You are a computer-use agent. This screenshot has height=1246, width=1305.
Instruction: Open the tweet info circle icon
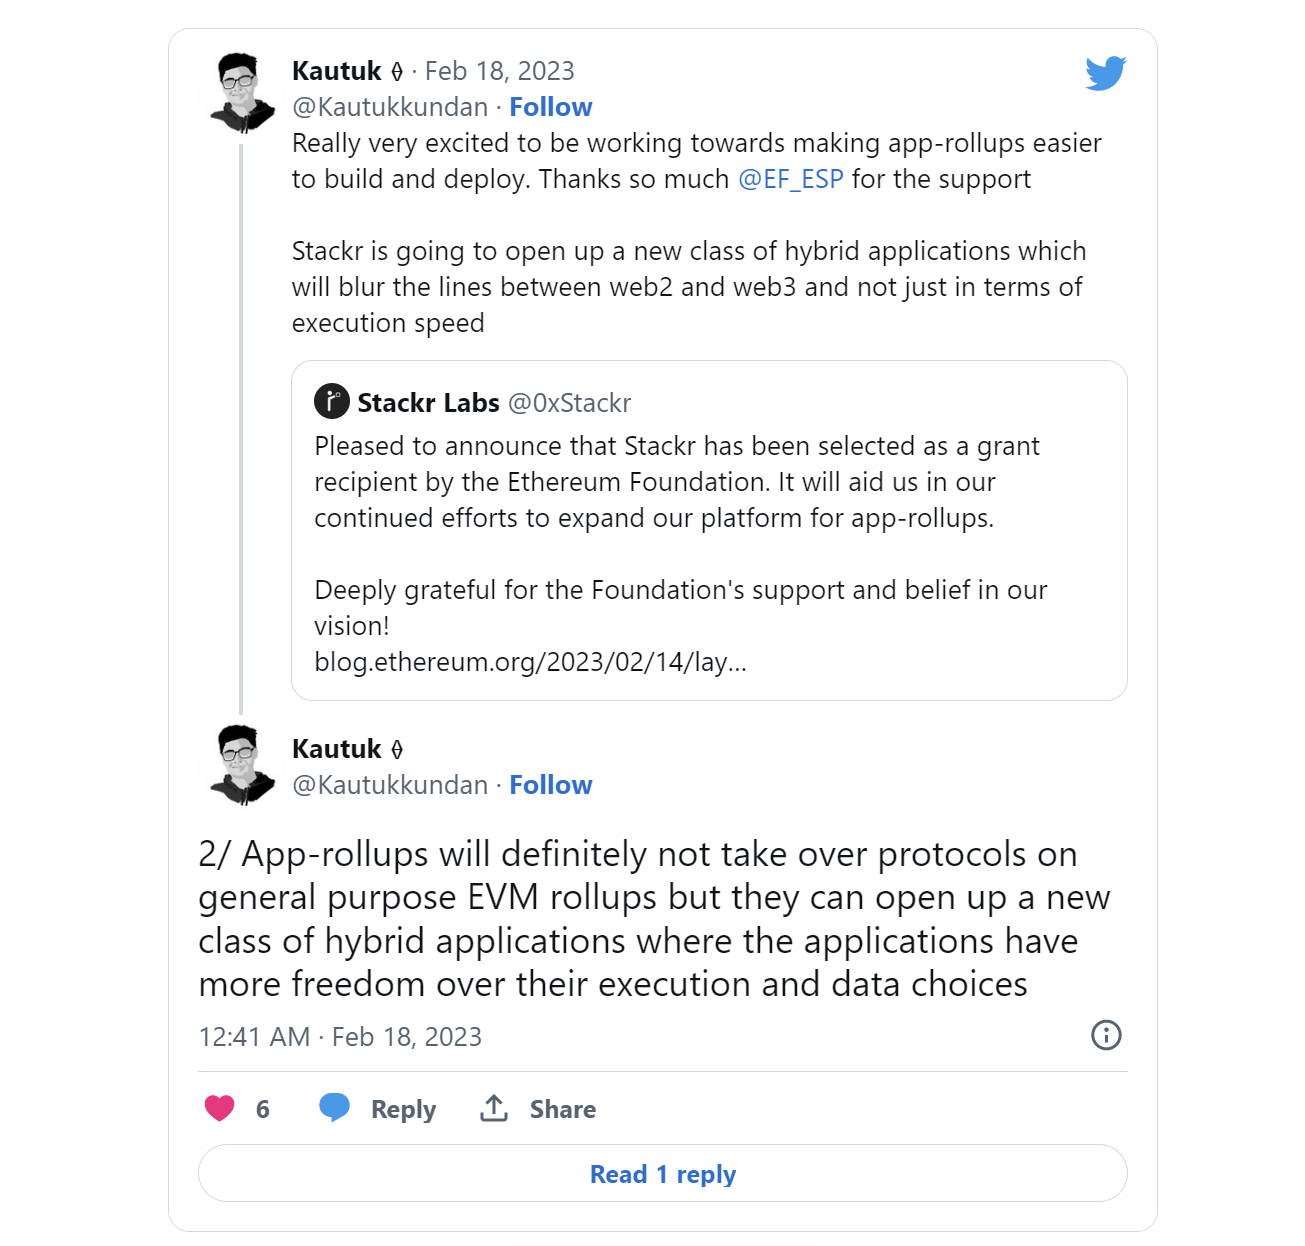(x=1105, y=1035)
